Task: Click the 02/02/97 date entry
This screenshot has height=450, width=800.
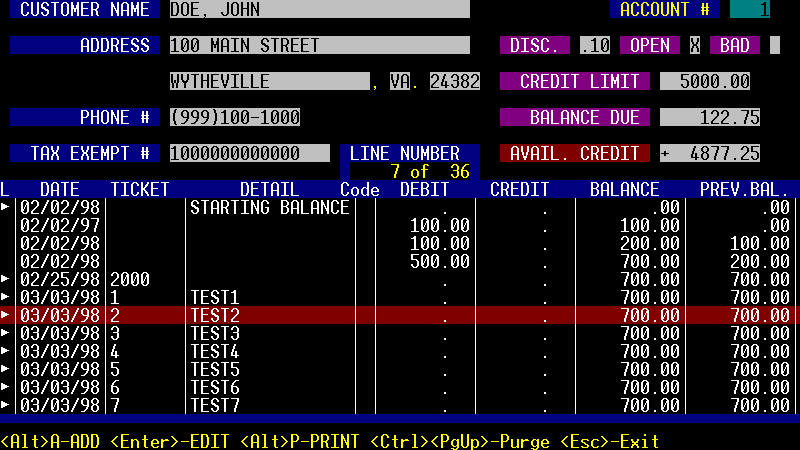Action: click(x=60, y=225)
